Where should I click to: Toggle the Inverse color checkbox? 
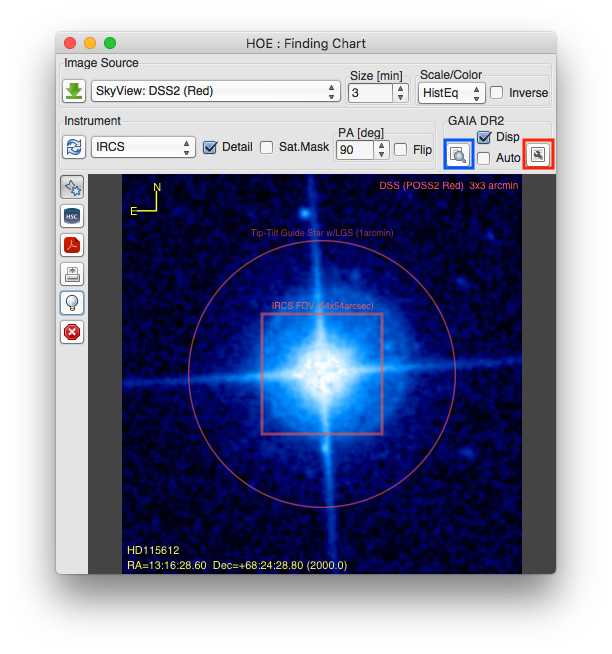coord(497,93)
